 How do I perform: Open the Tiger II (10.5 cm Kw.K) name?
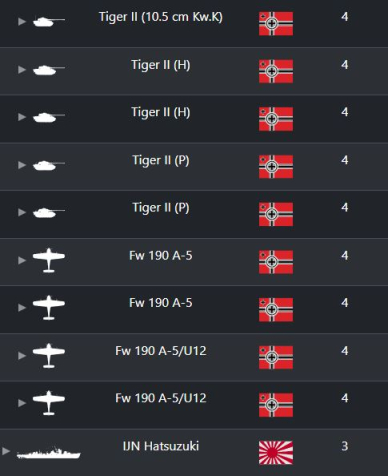coord(161,17)
